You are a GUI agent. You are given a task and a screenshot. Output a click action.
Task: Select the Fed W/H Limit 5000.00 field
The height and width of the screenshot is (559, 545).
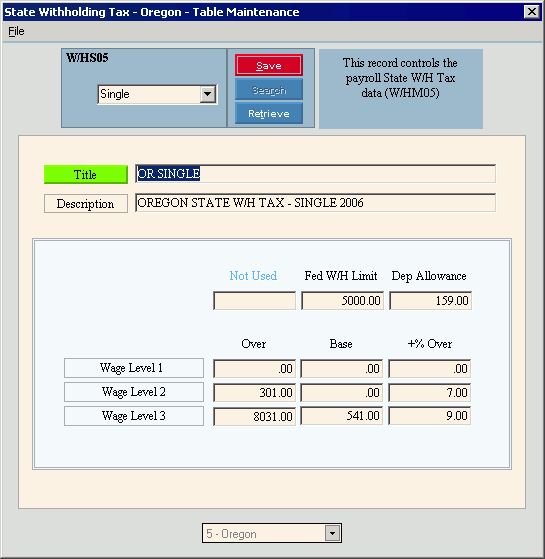342,301
